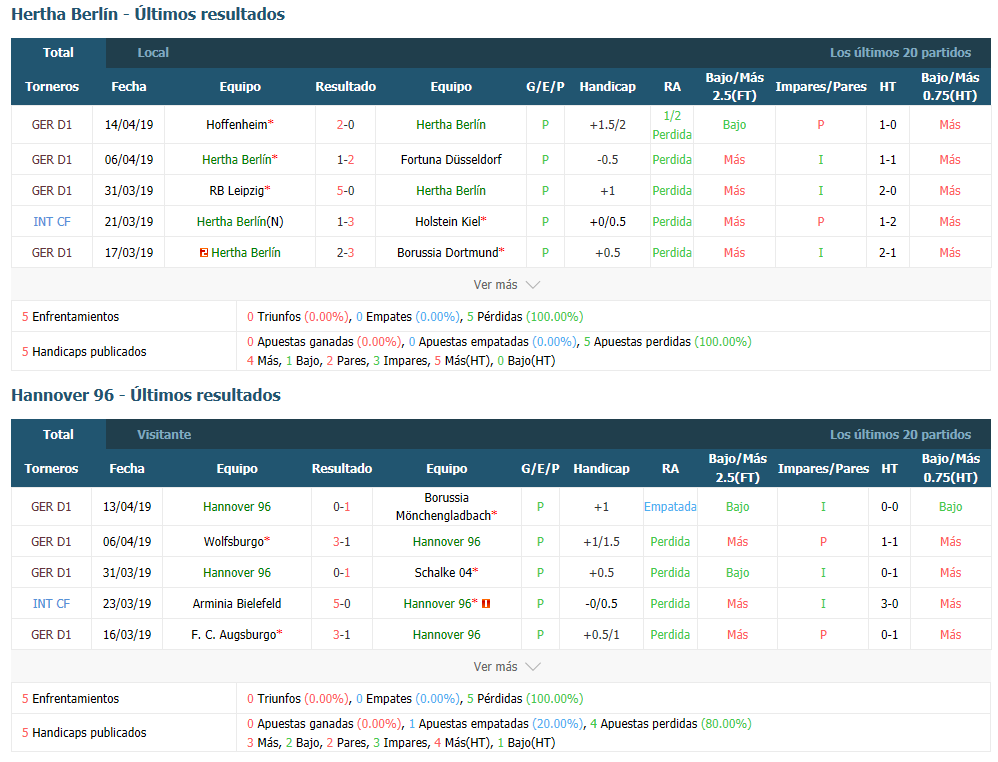Click the Bajo 2.5(FT) cell for the Hoffenheim match
998x762 pixels.
(x=734, y=125)
